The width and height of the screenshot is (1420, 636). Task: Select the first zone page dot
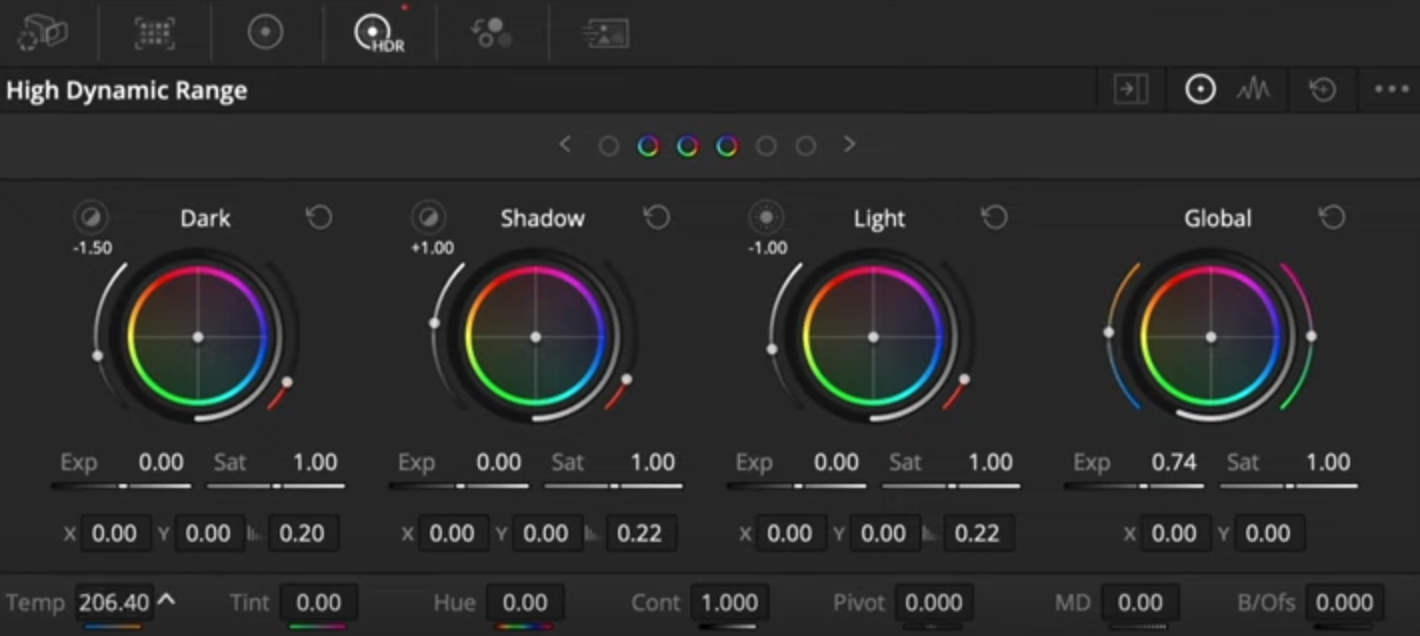click(x=608, y=147)
